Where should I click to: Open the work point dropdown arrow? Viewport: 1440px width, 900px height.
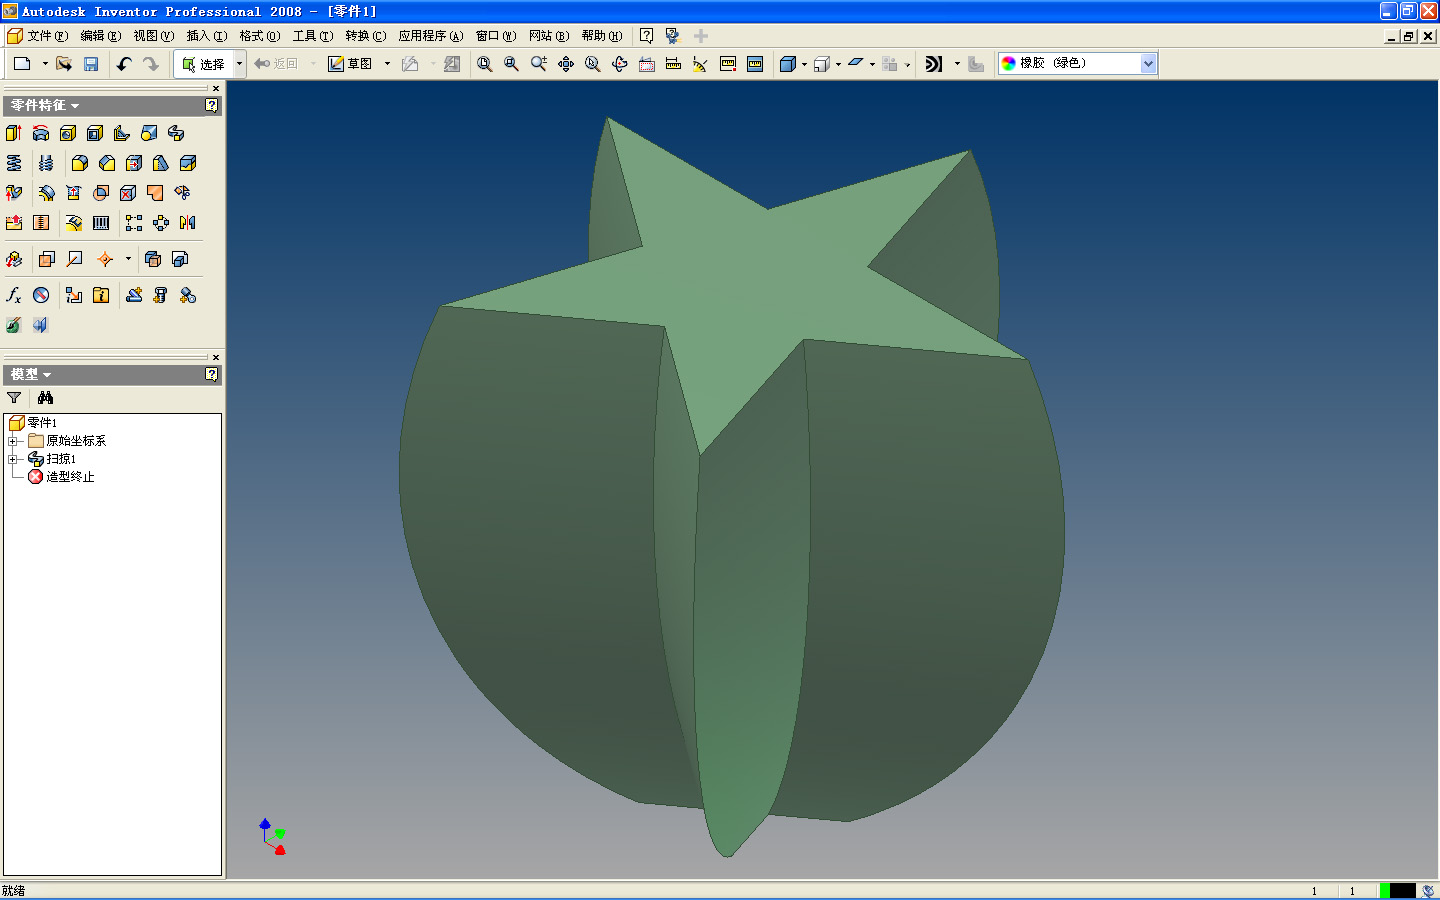click(x=128, y=259)
